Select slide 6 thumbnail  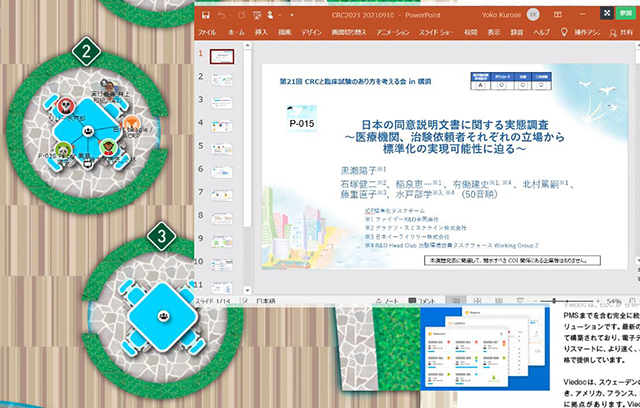click(x=222, y=172)
